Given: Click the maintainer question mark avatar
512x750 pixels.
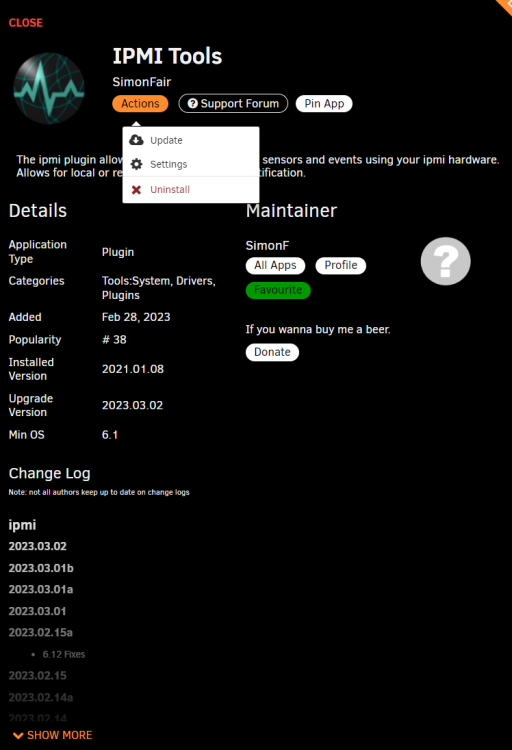Looking at the screenshot, I should (x=445, y=261).
